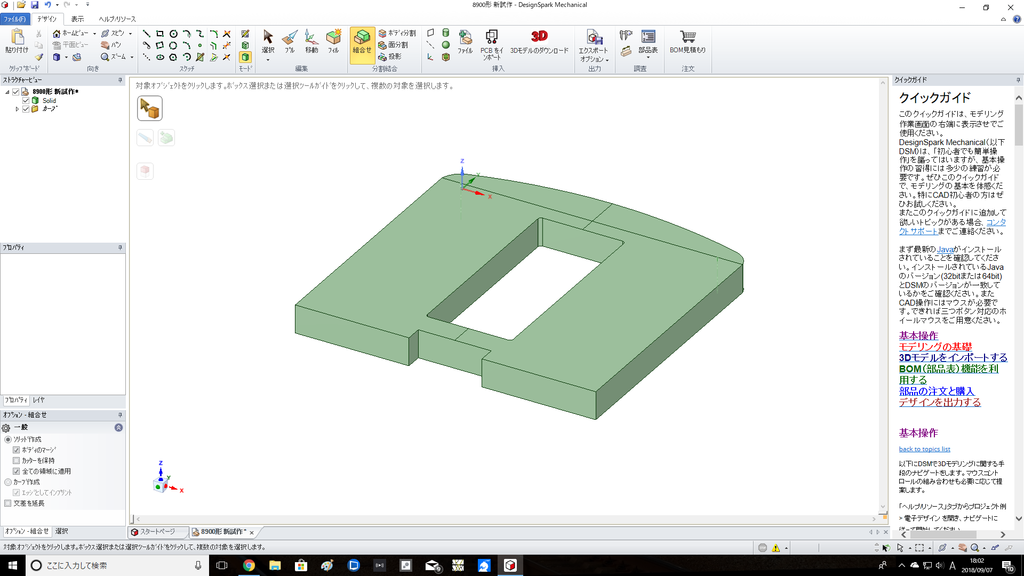
Task: Open the 部品表 dropdown
Action: point(648,57)
